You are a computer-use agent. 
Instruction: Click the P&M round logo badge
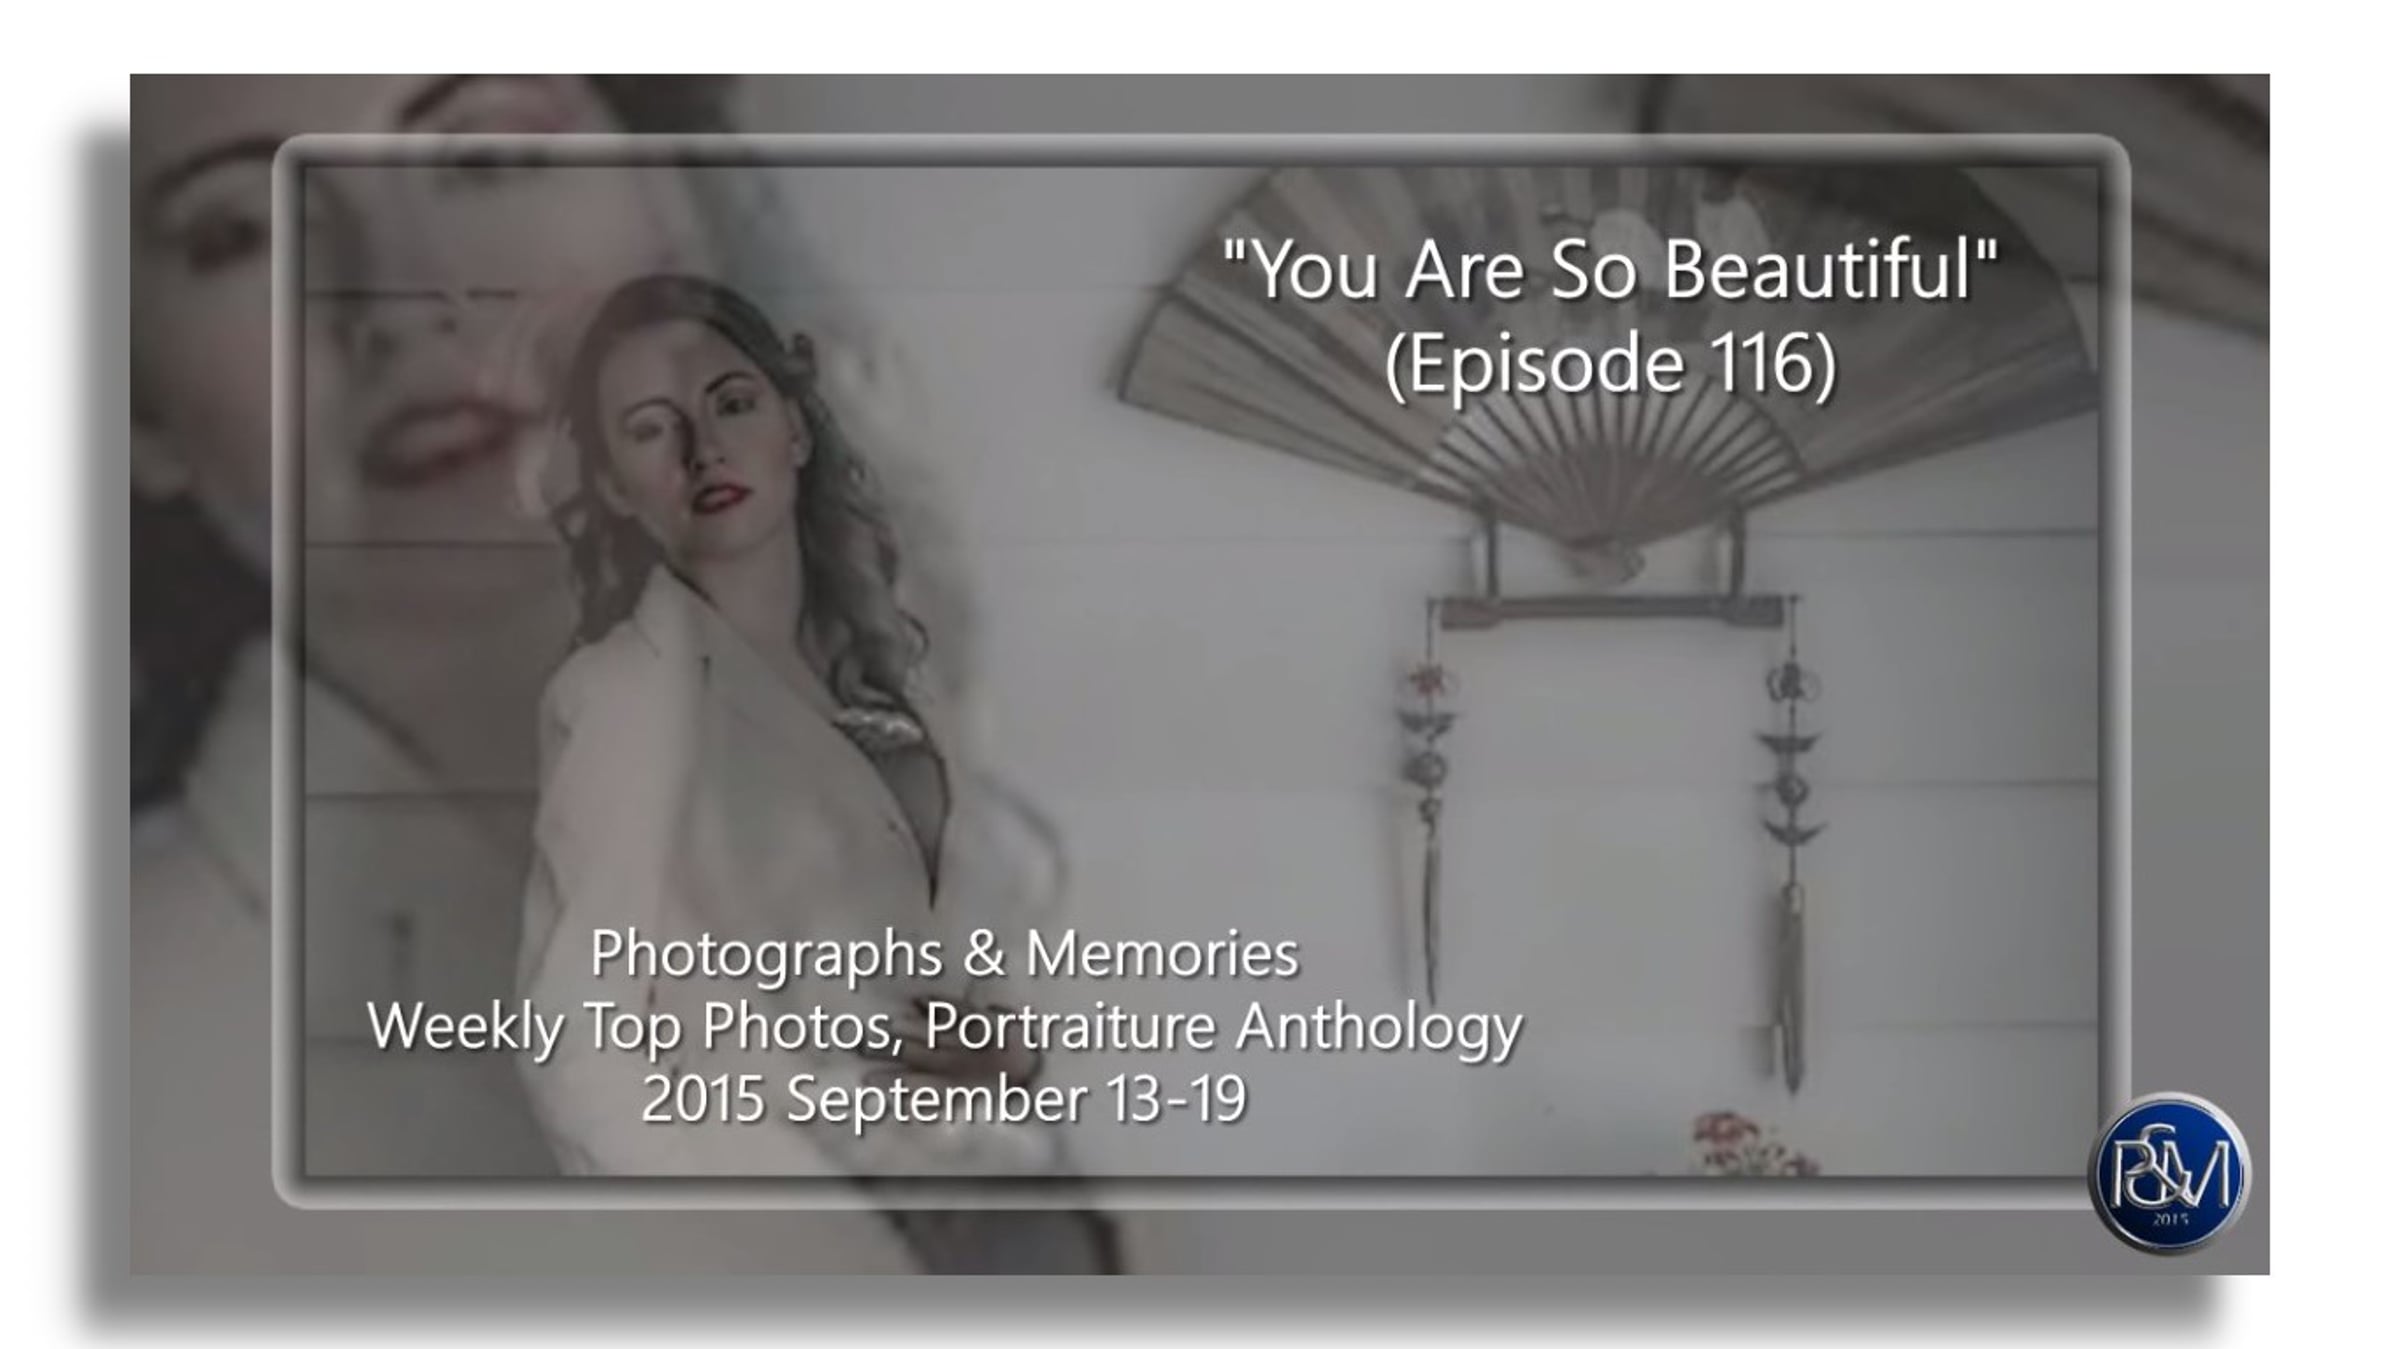tap(2168, 1173)
